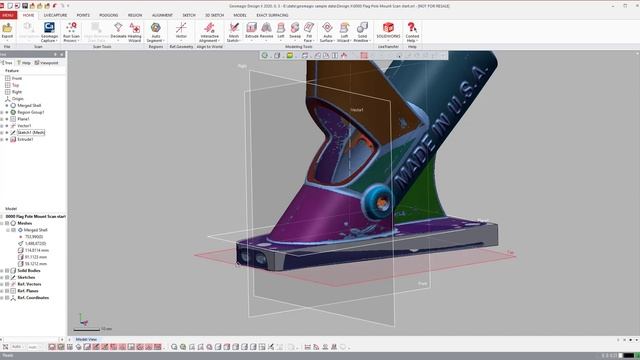Select Top plane in feature tree

pos(16,85)
